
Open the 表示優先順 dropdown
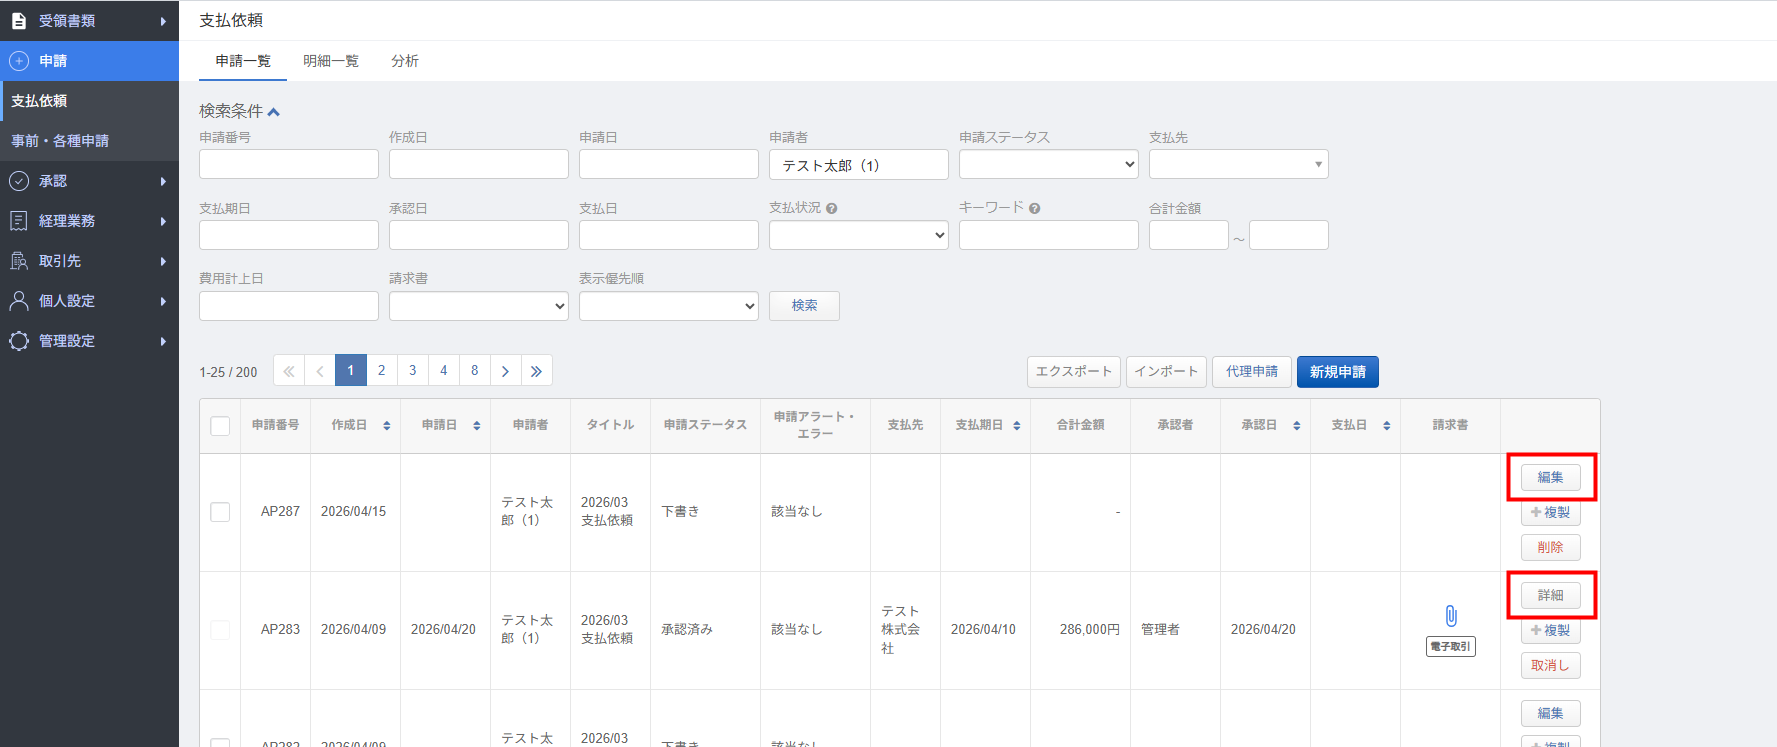click(x=668, y=306)
